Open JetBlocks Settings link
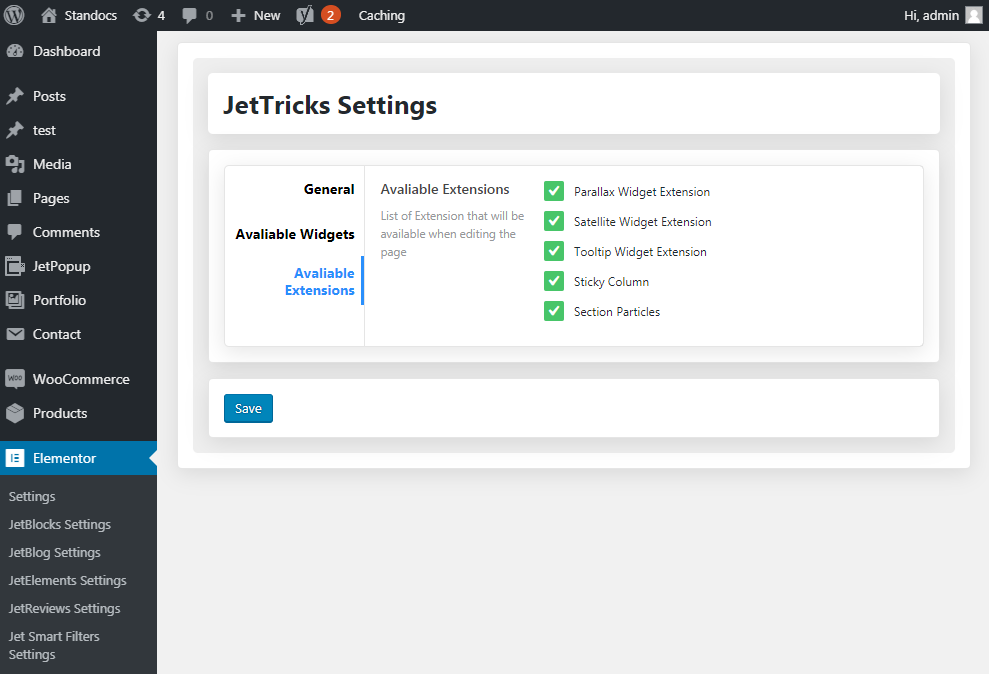 point(60,525)
